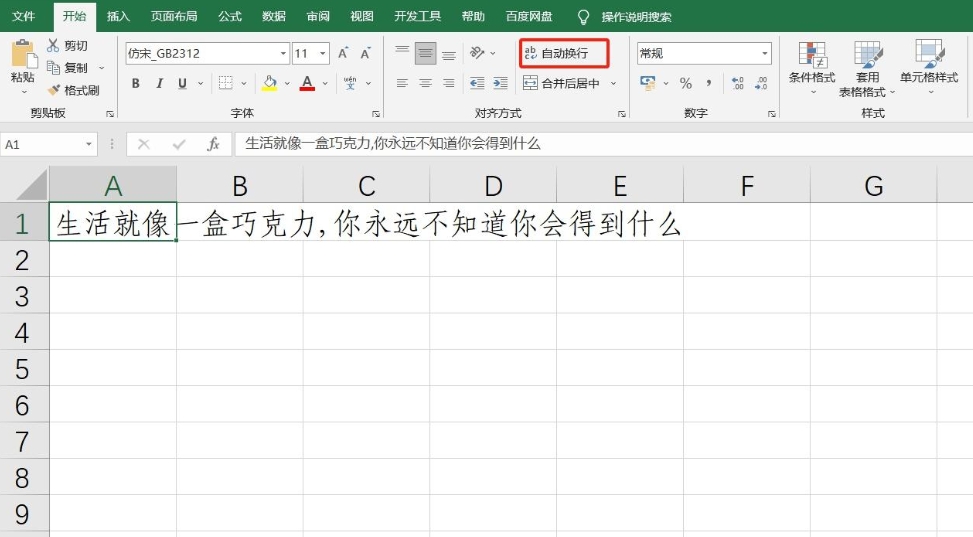Click the increase decimal places icon
The image size is (973, 537).
tap(737, 83)
